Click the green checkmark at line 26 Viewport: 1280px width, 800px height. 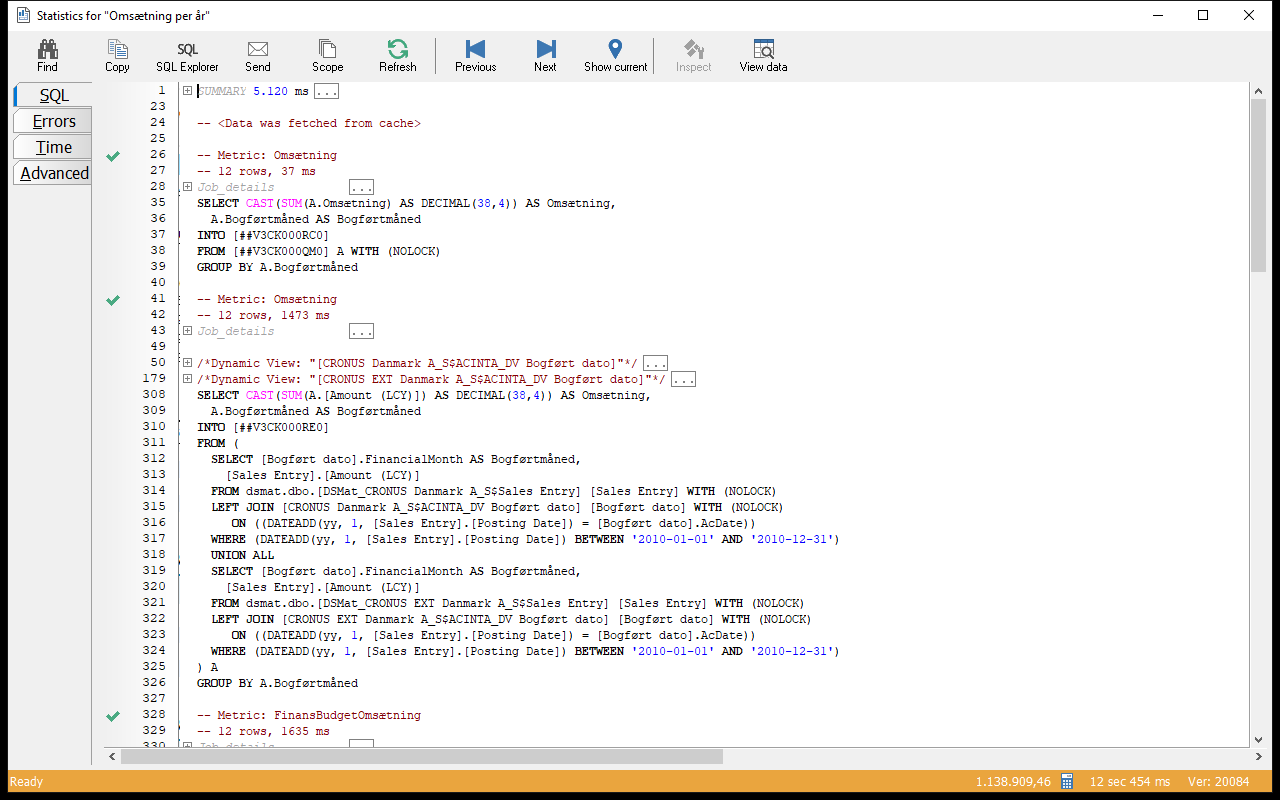113,156
